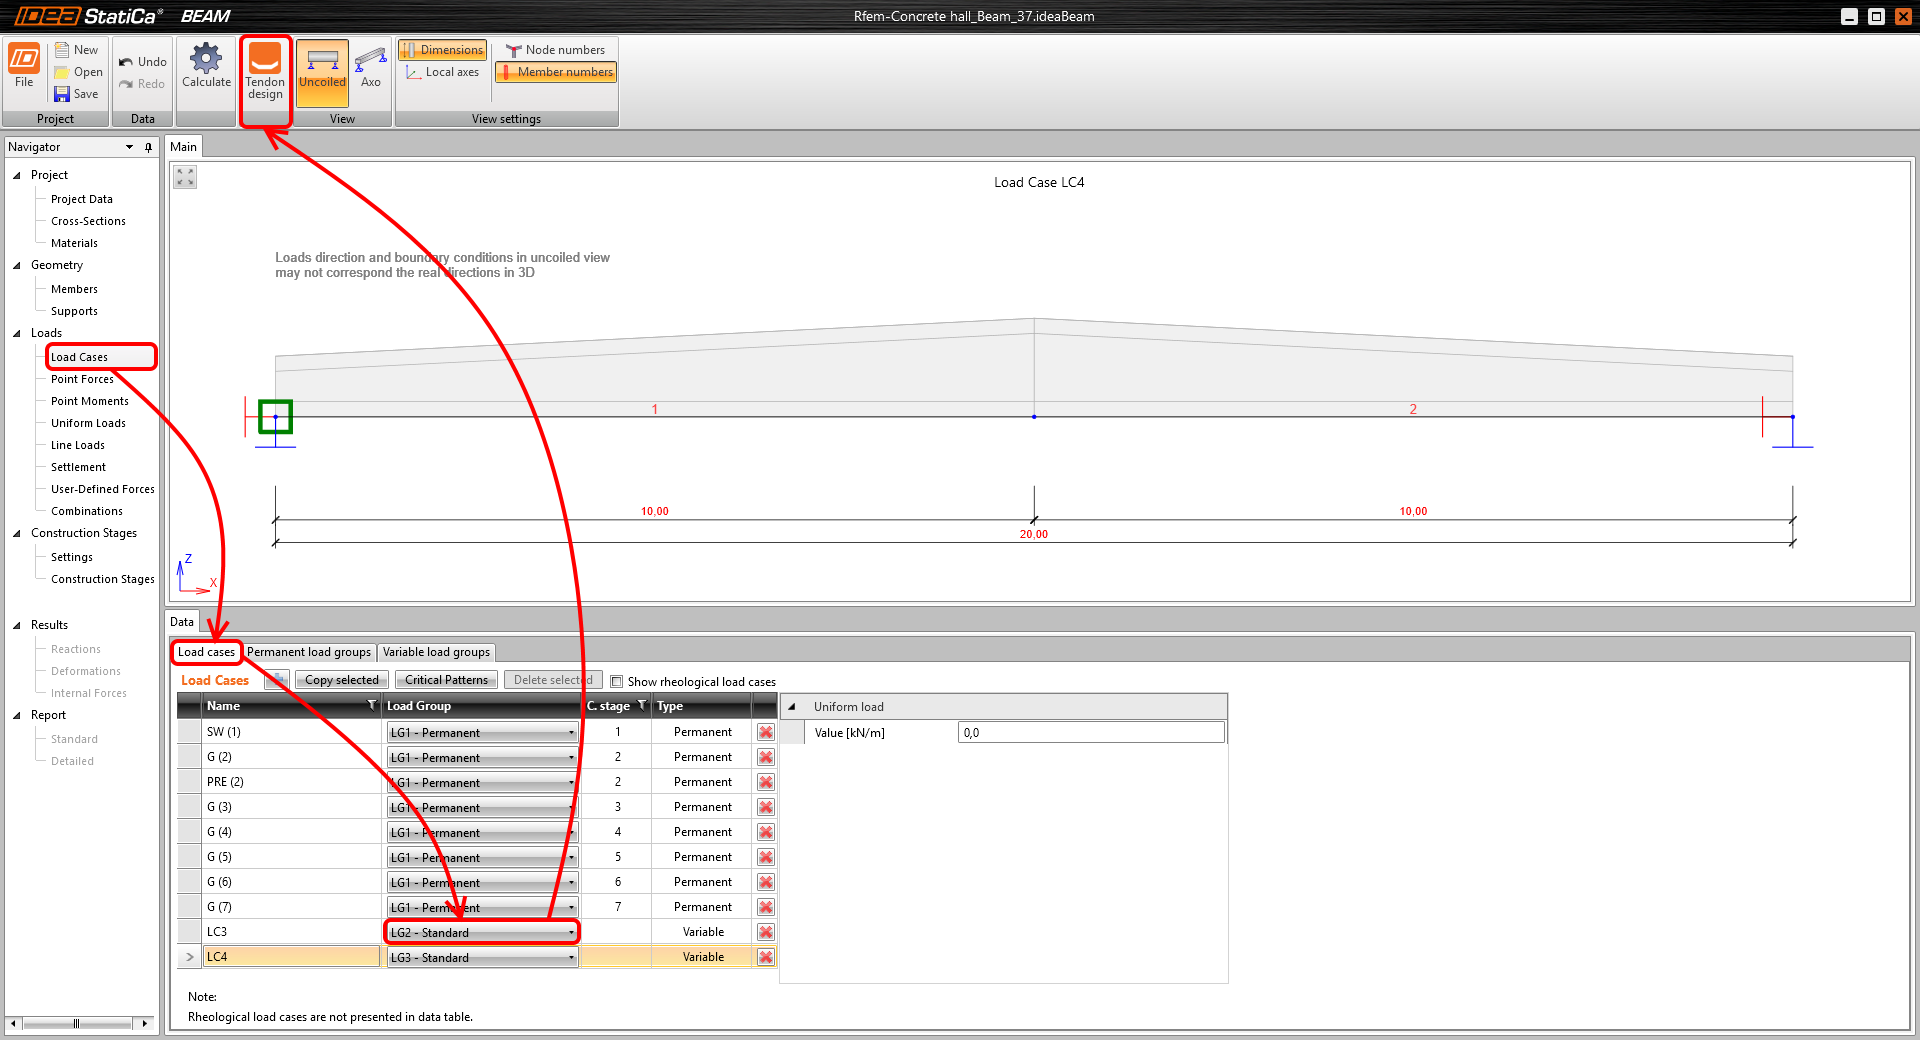Select the Uncoiled view icon

[322, 62]
